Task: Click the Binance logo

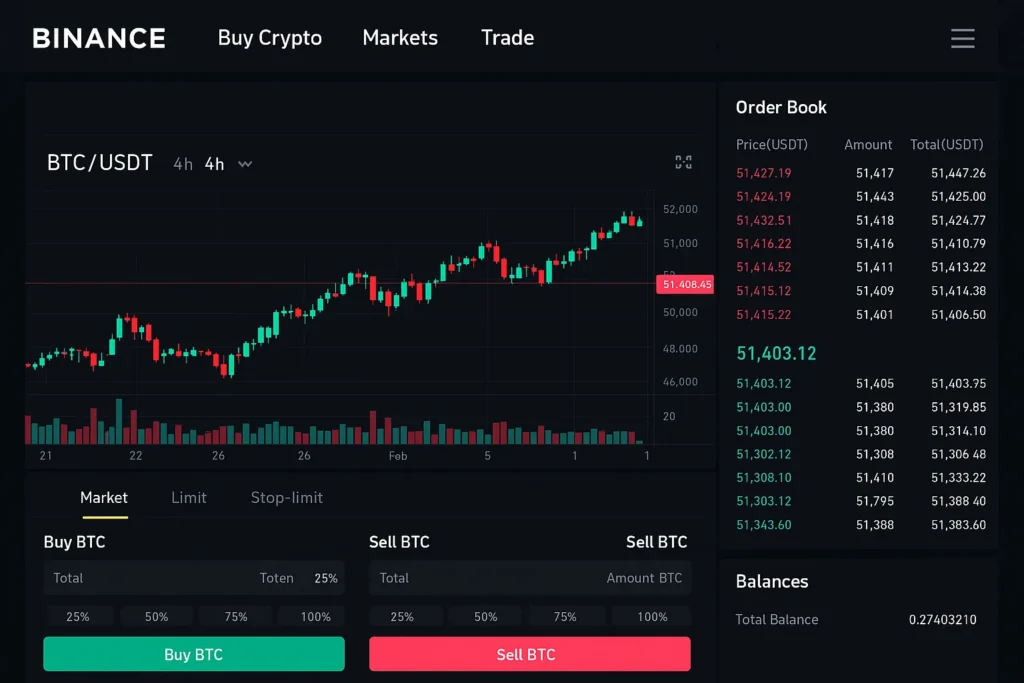Action: click(x=98, y=38)
